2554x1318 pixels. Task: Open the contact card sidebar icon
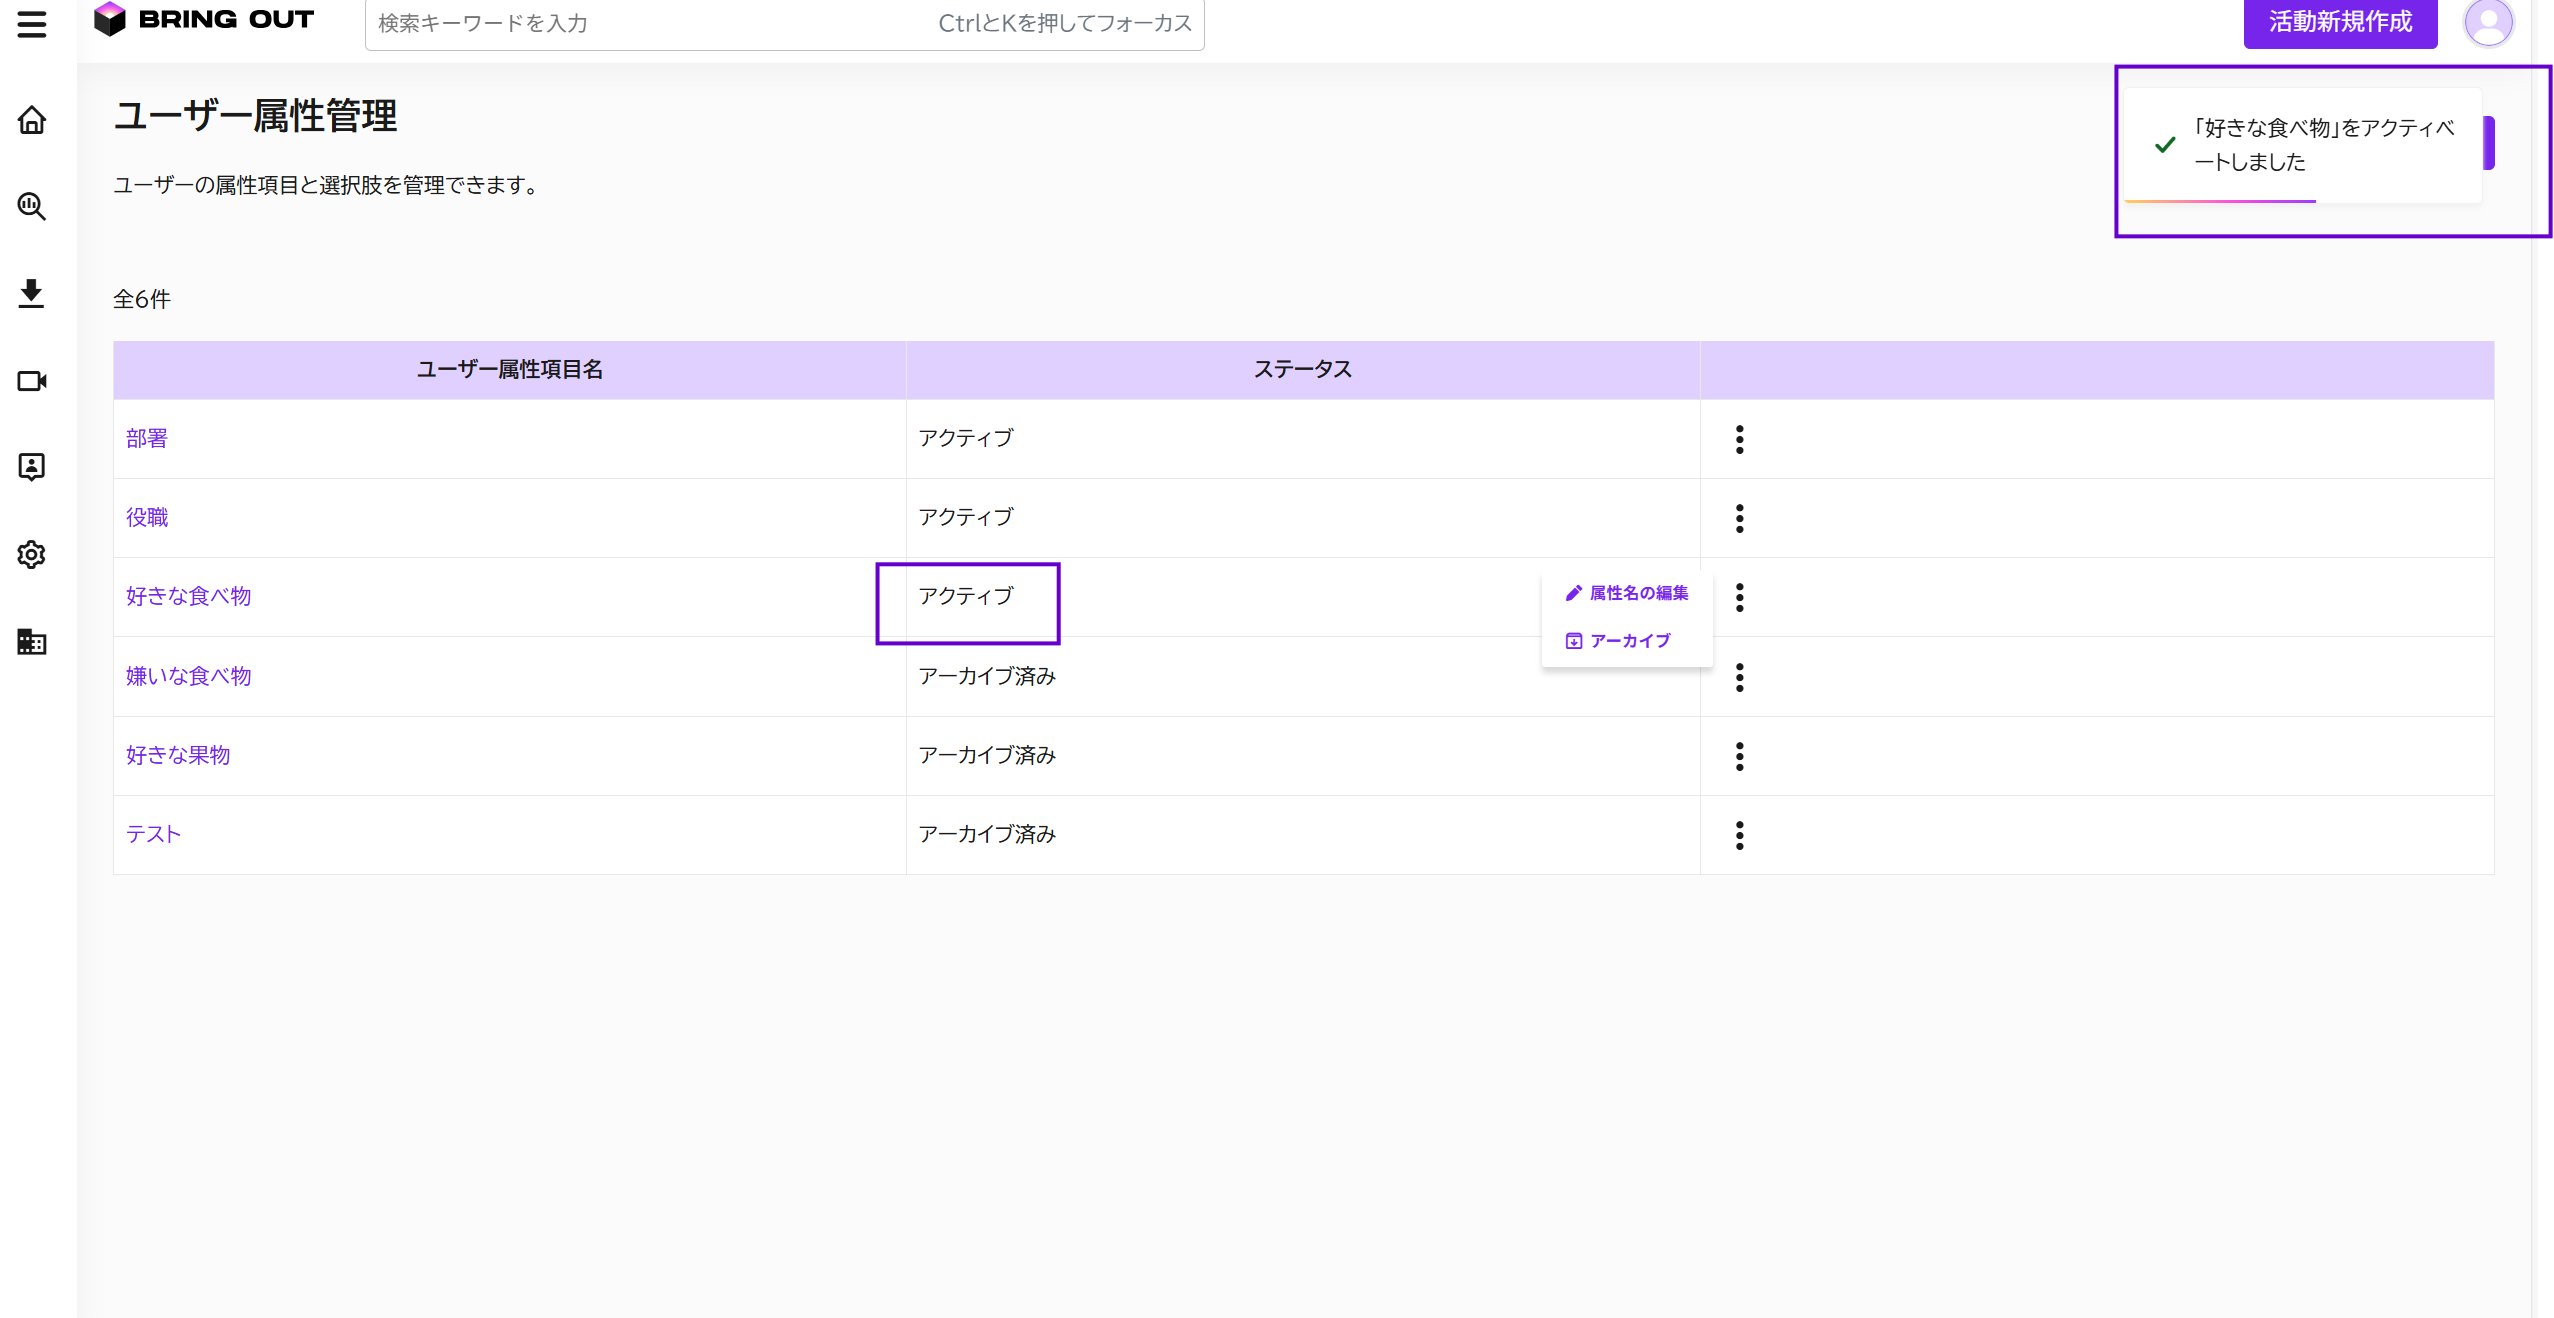(32, 467)
